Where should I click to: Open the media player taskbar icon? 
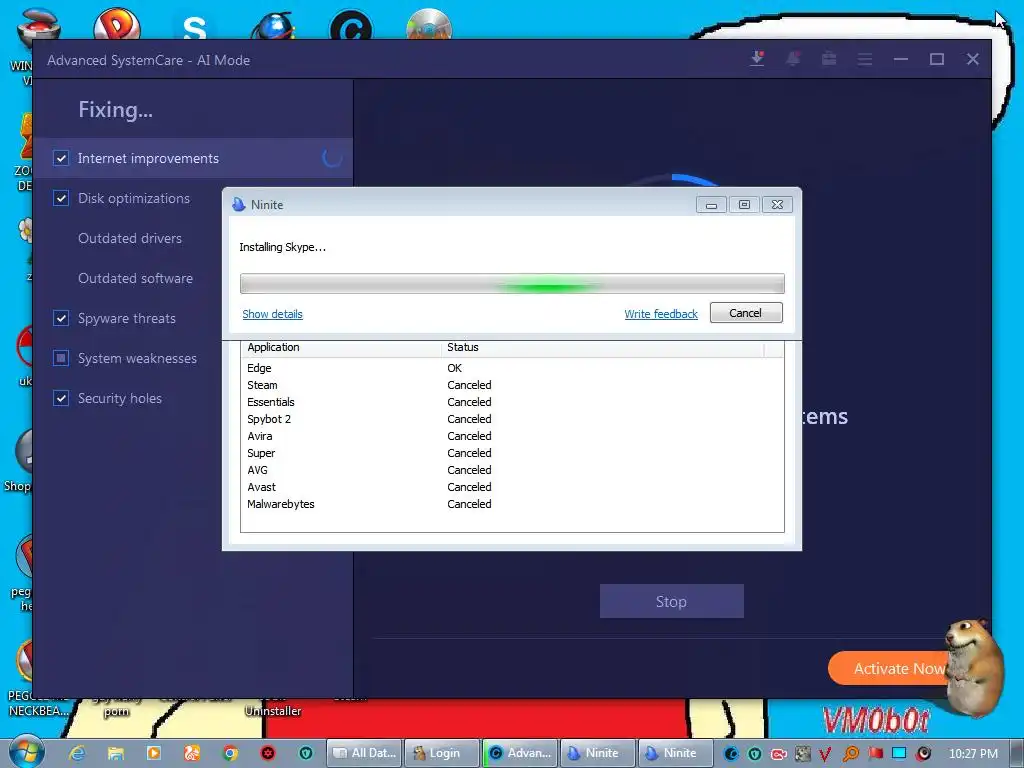(154, 753)
